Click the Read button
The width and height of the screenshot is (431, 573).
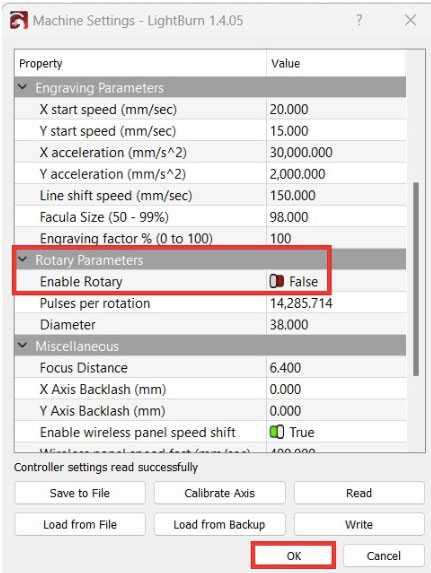click(359, 493)
